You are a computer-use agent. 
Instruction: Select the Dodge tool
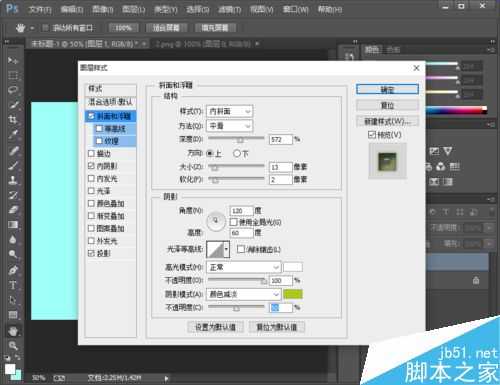coord(13,255)
